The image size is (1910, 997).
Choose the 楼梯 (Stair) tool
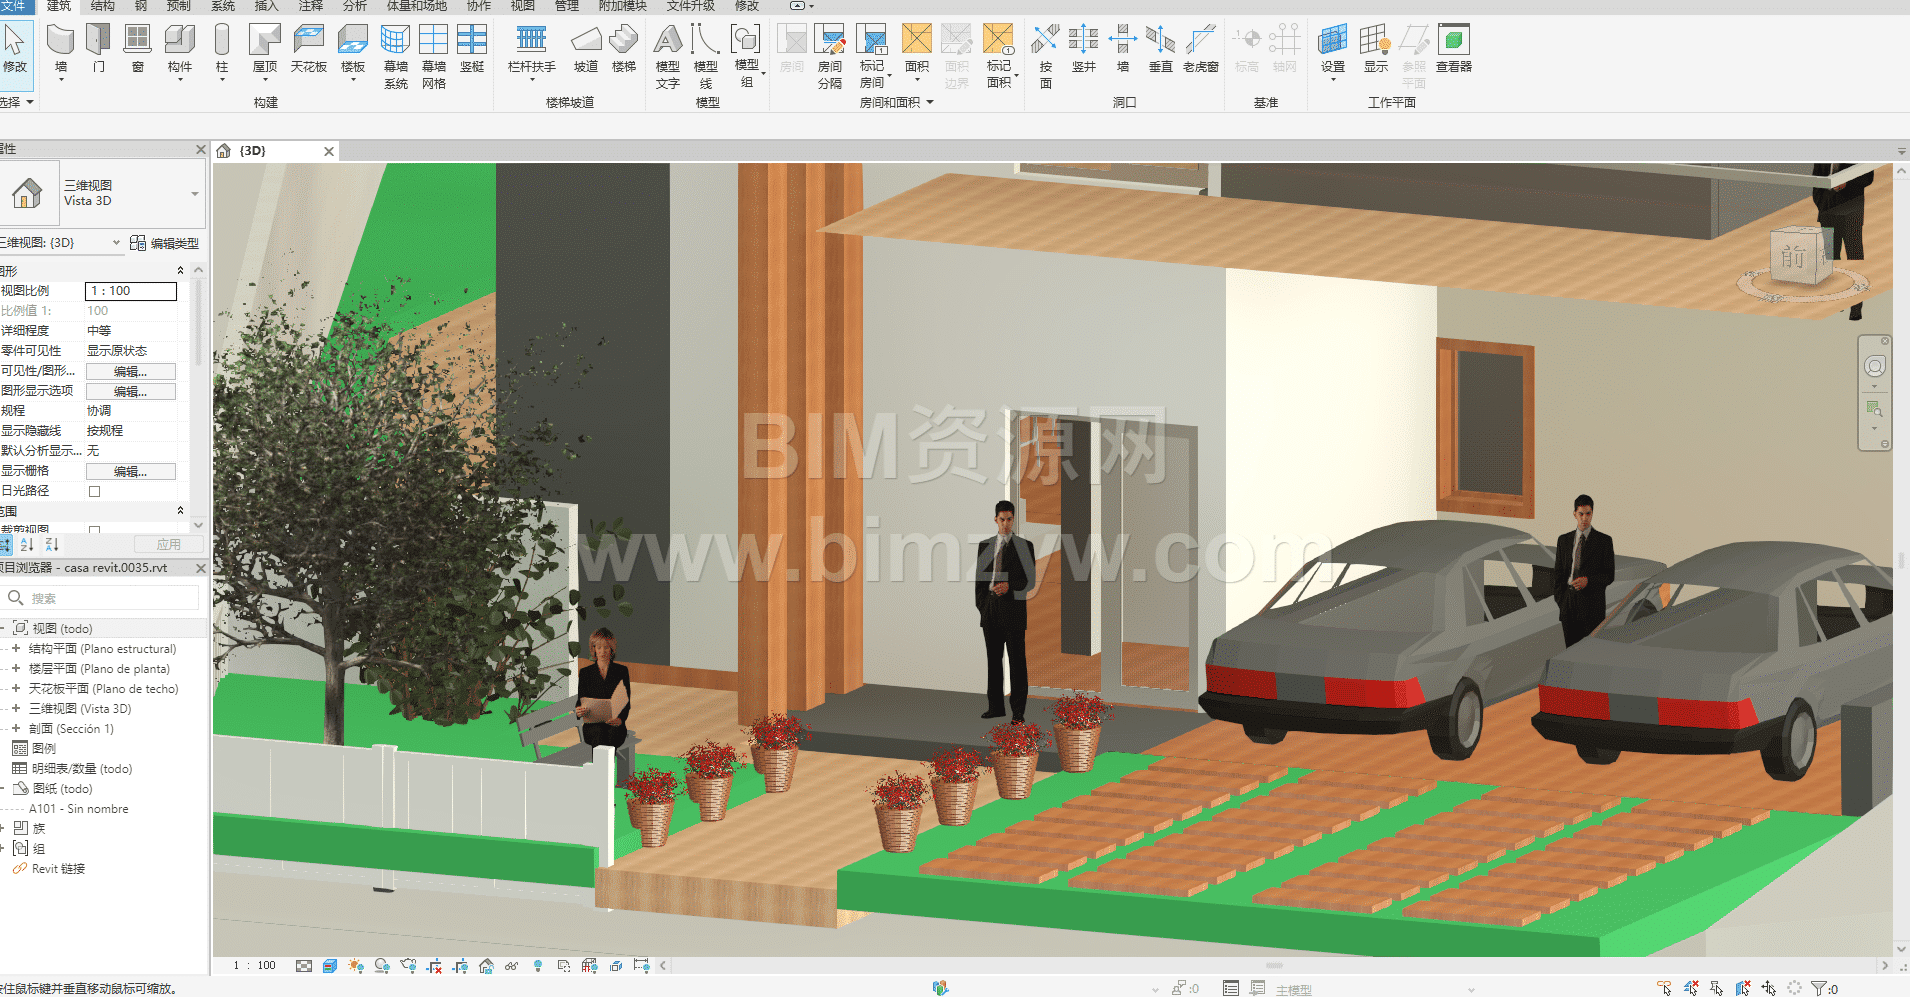[623, 48]
